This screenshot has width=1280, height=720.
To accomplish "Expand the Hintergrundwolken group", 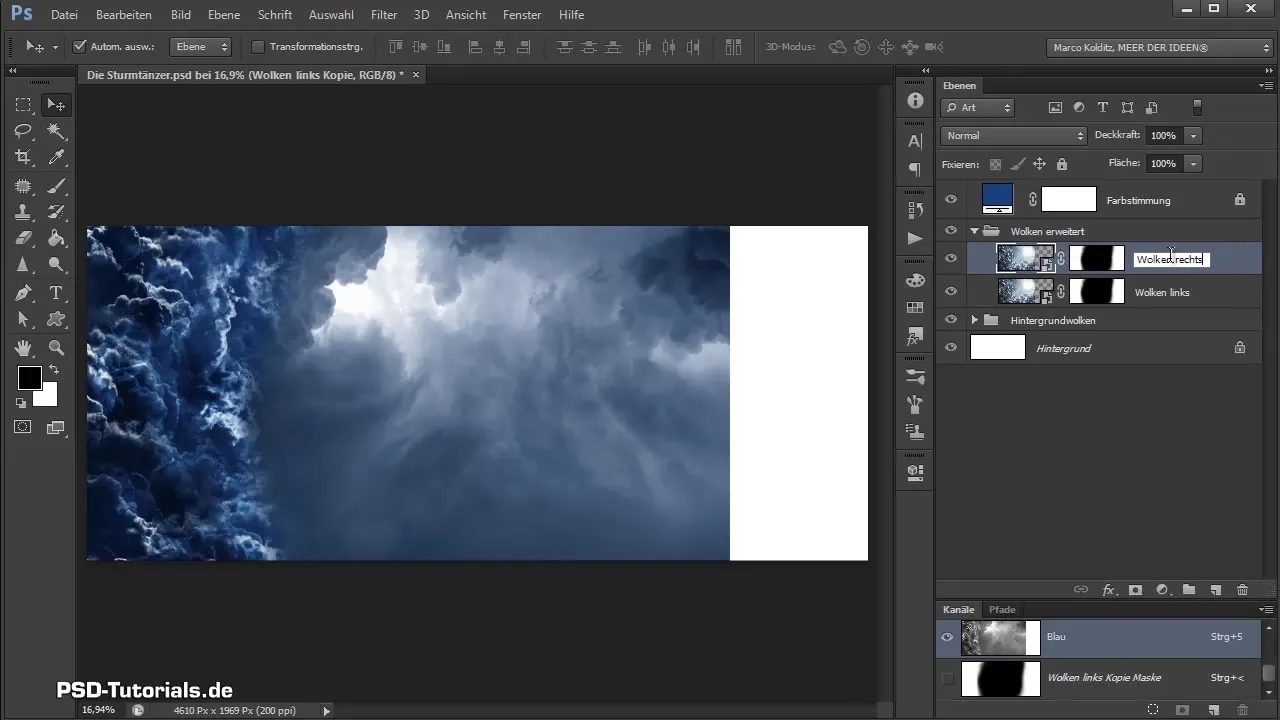I will pos(975,320).
